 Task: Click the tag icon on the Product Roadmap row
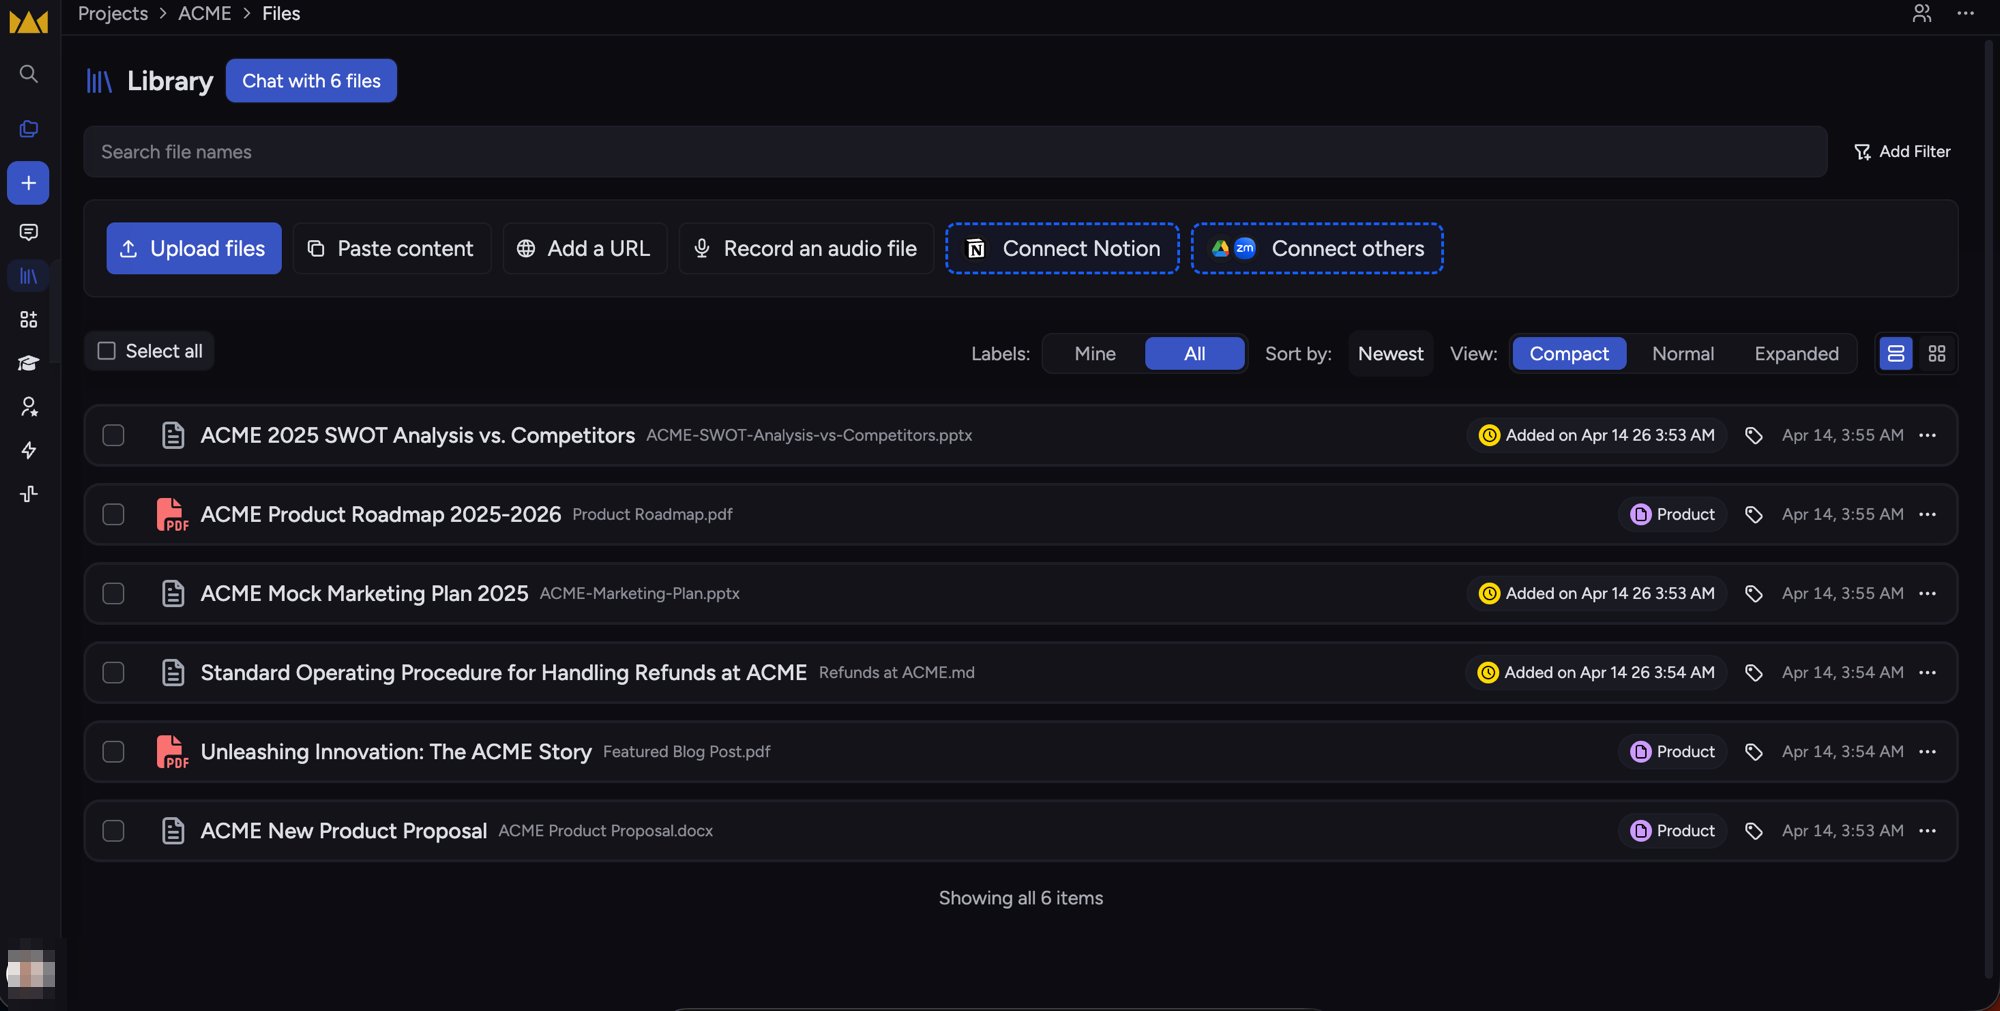(x=1754, y=515)
